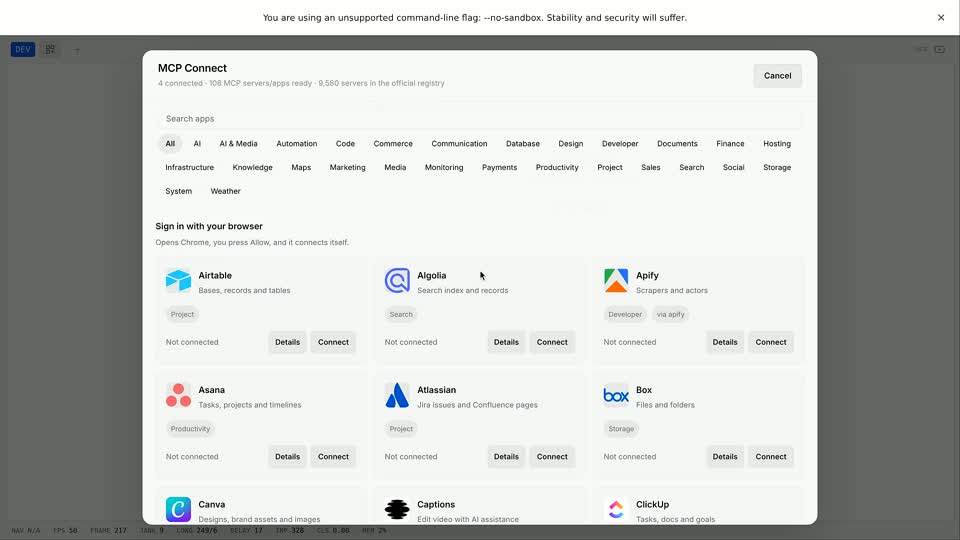Filter by Media category
960x540 pixels.
(396, 168)
